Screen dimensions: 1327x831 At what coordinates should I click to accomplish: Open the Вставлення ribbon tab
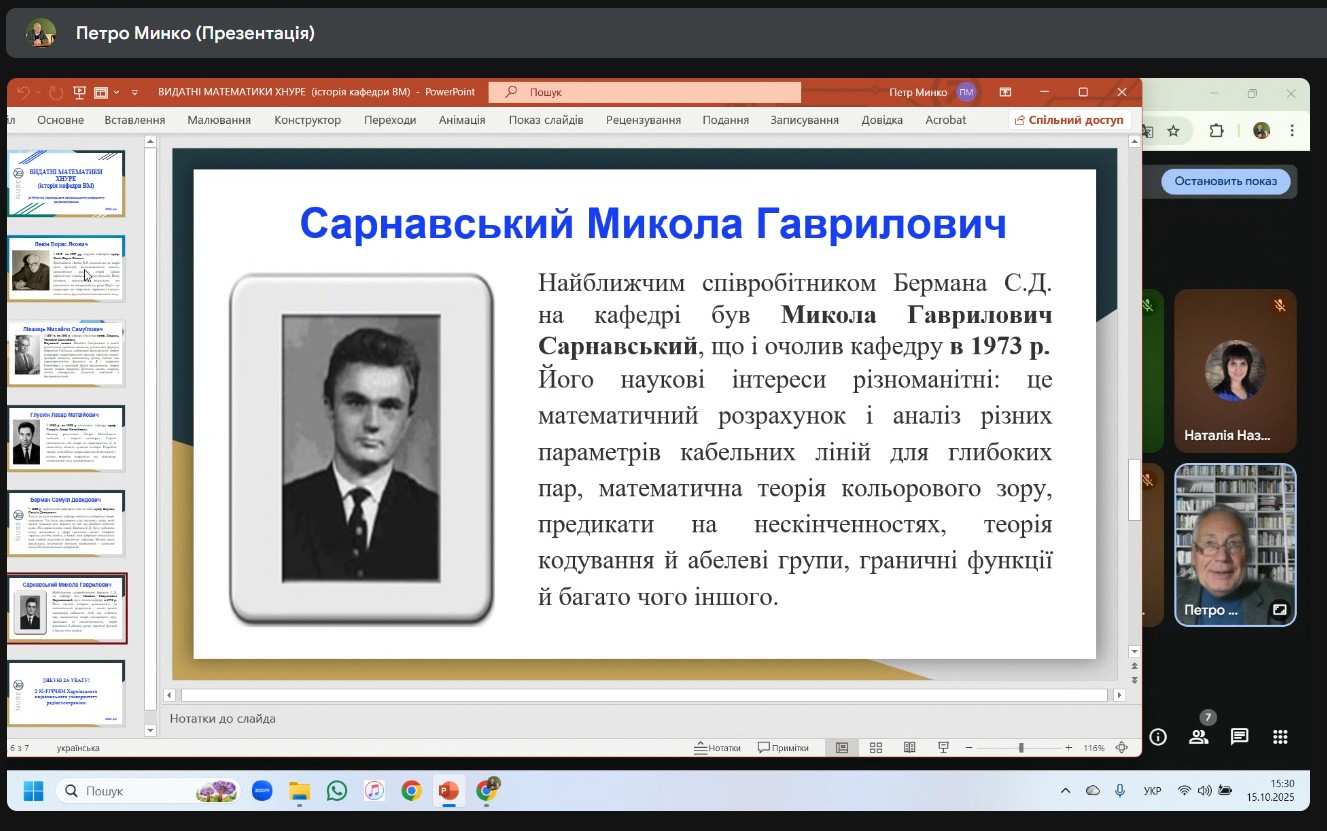[x=134, y=120]
